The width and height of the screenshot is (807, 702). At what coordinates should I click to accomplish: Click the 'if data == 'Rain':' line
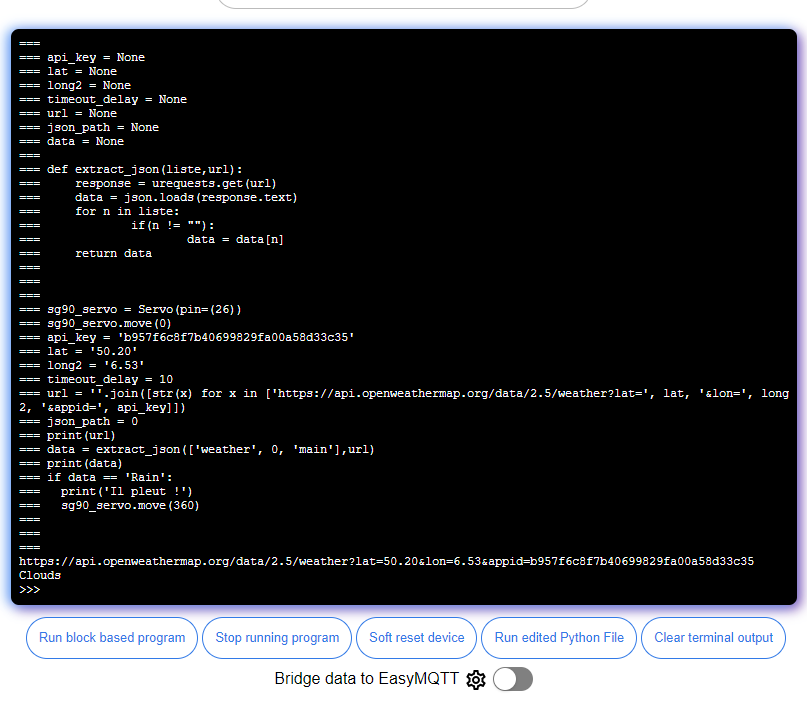[x=110, y=478]
